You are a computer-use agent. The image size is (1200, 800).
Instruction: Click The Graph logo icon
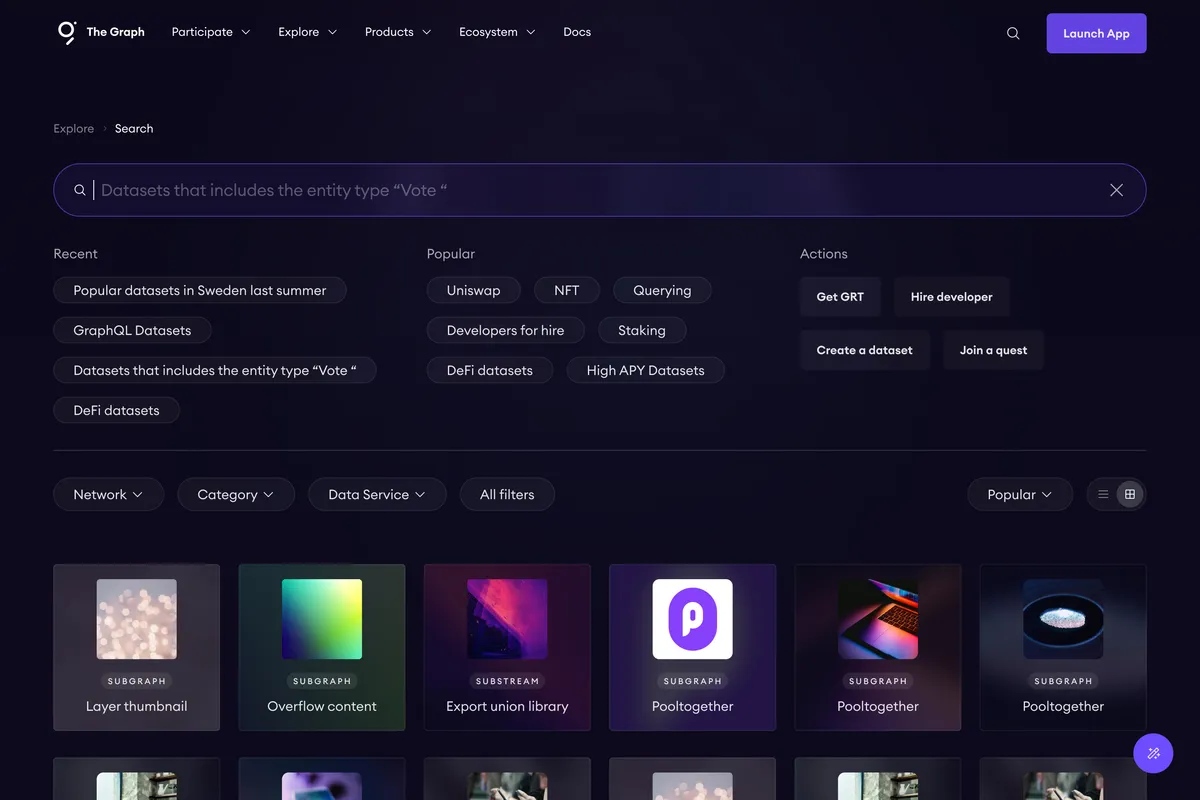pos(67,32)
